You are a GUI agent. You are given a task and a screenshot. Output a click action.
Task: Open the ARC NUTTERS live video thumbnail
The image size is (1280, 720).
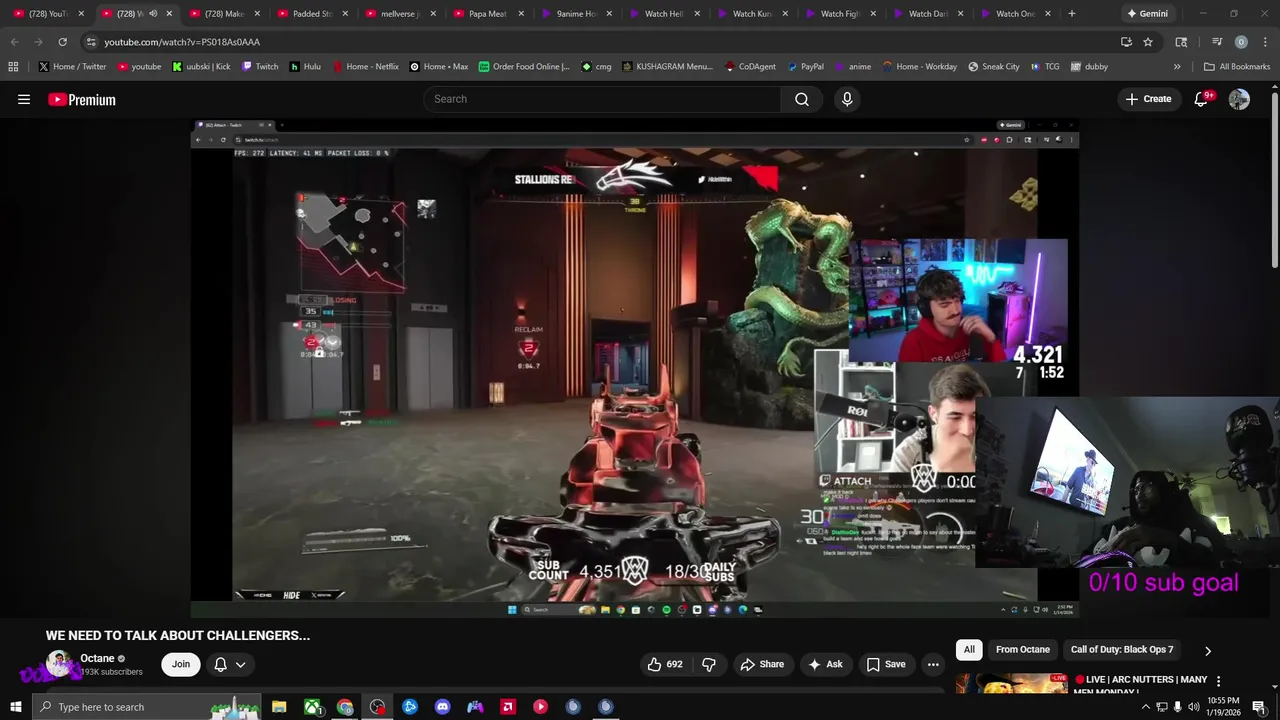[x=1011, y=684]
